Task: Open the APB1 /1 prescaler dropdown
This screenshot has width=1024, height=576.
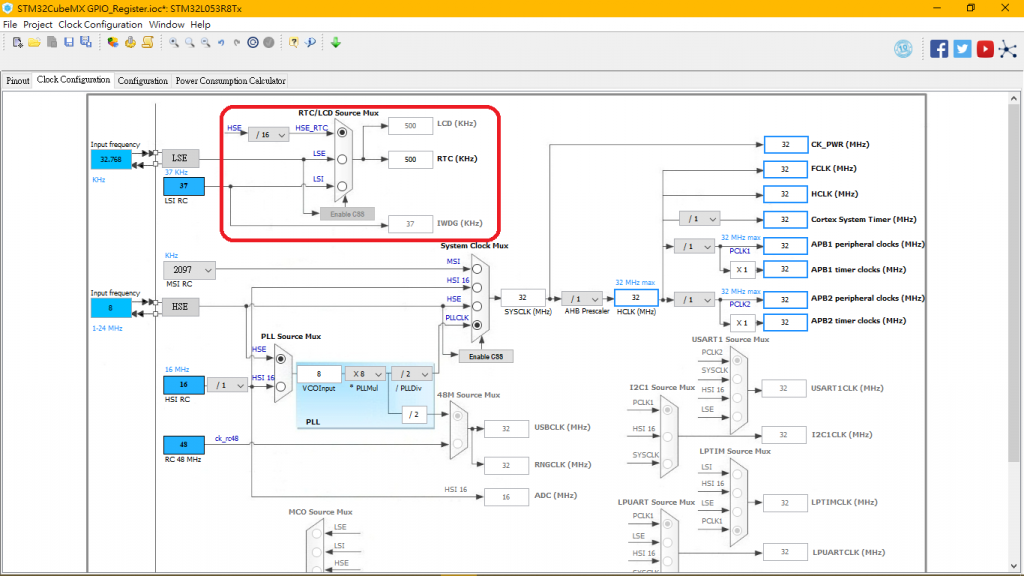Action: coord(694,247)
